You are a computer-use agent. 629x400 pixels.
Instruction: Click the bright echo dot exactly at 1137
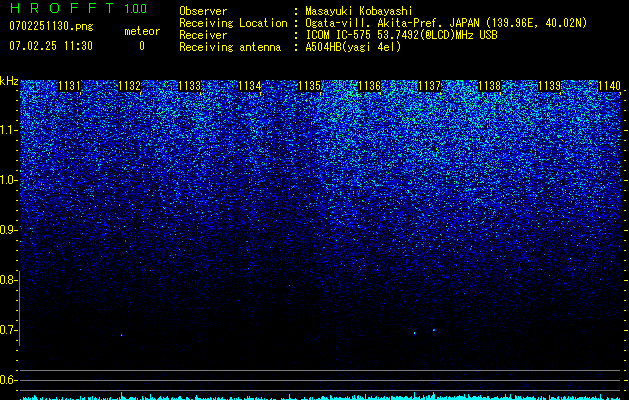434,330
